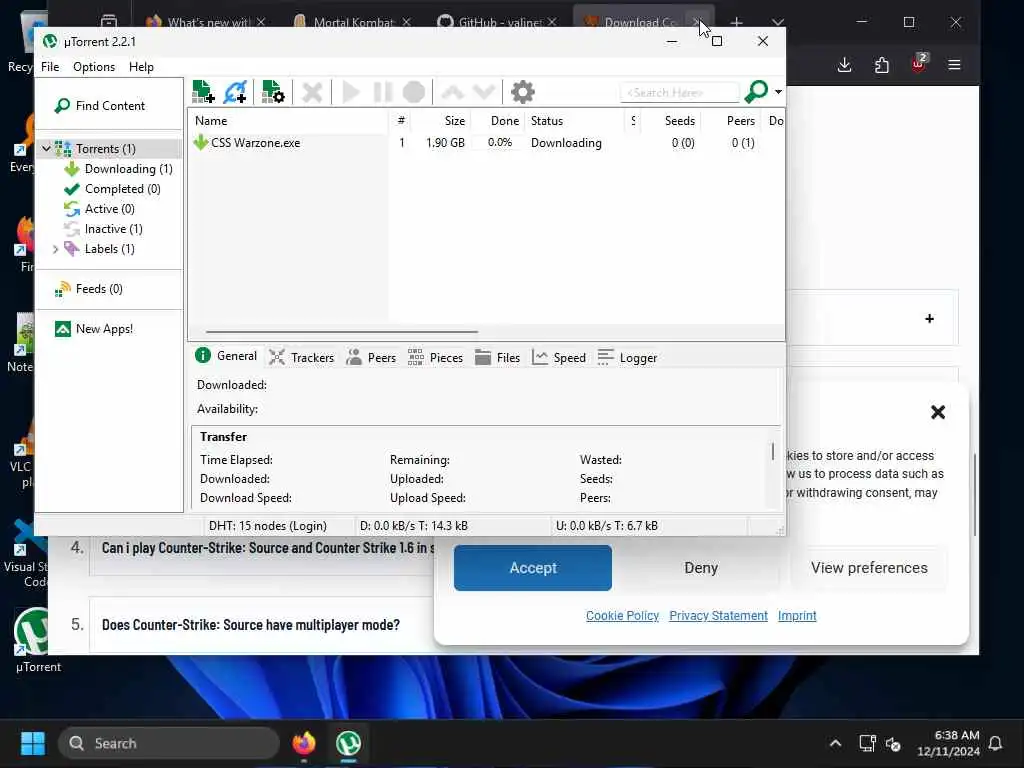Switch to the Pieces tab
Viewport: 1024px width, 768px height.
click(x=435, y=357)
